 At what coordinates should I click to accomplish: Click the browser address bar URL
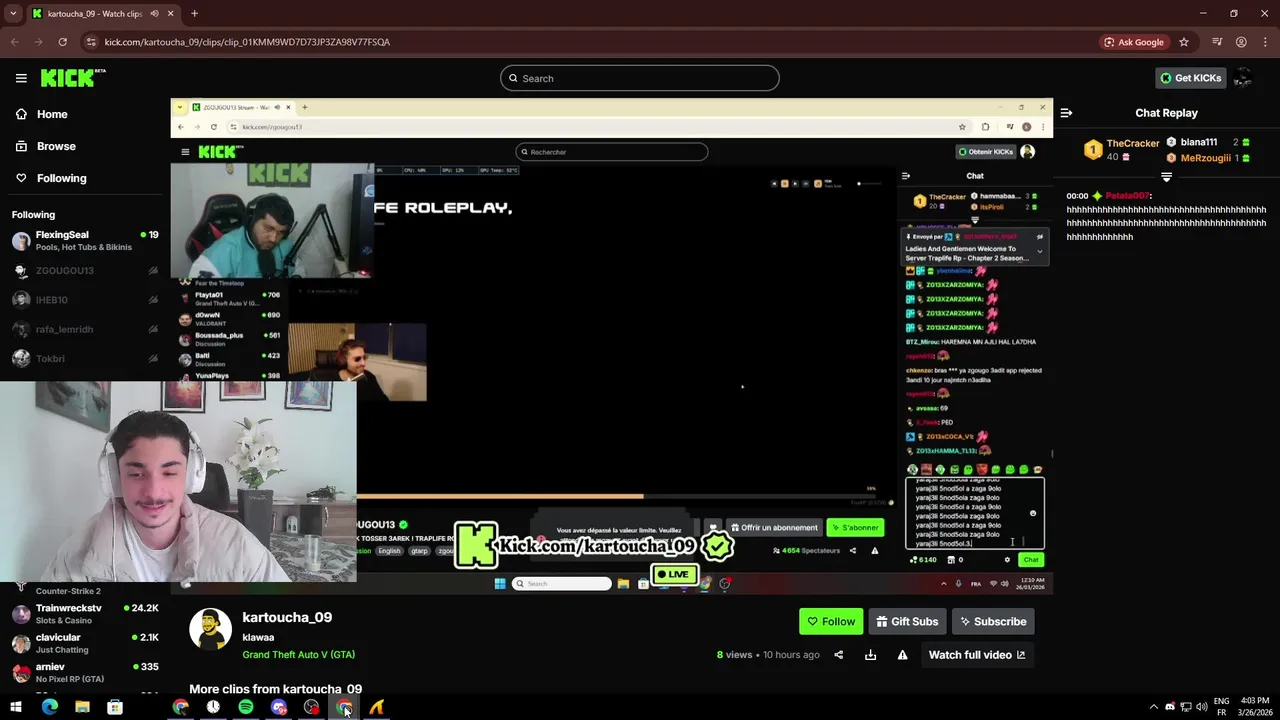pyautogui.click(x=247, y=42)
